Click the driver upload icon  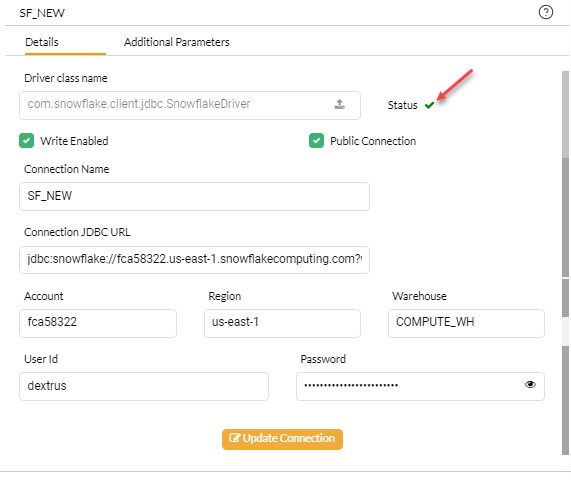pos(339,104)
